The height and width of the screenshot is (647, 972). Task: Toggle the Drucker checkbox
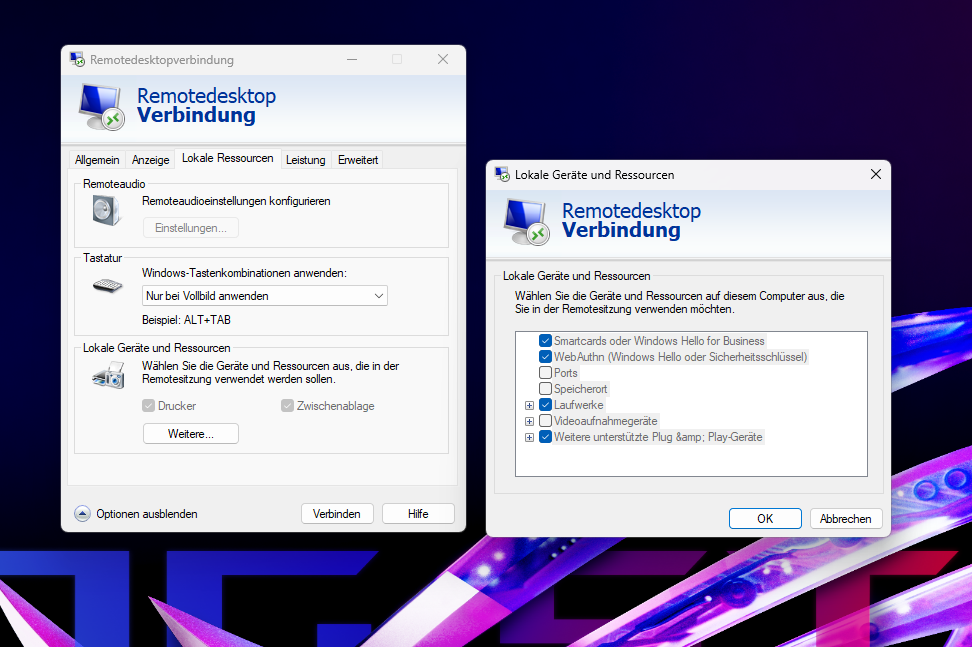tap(148, 406)
